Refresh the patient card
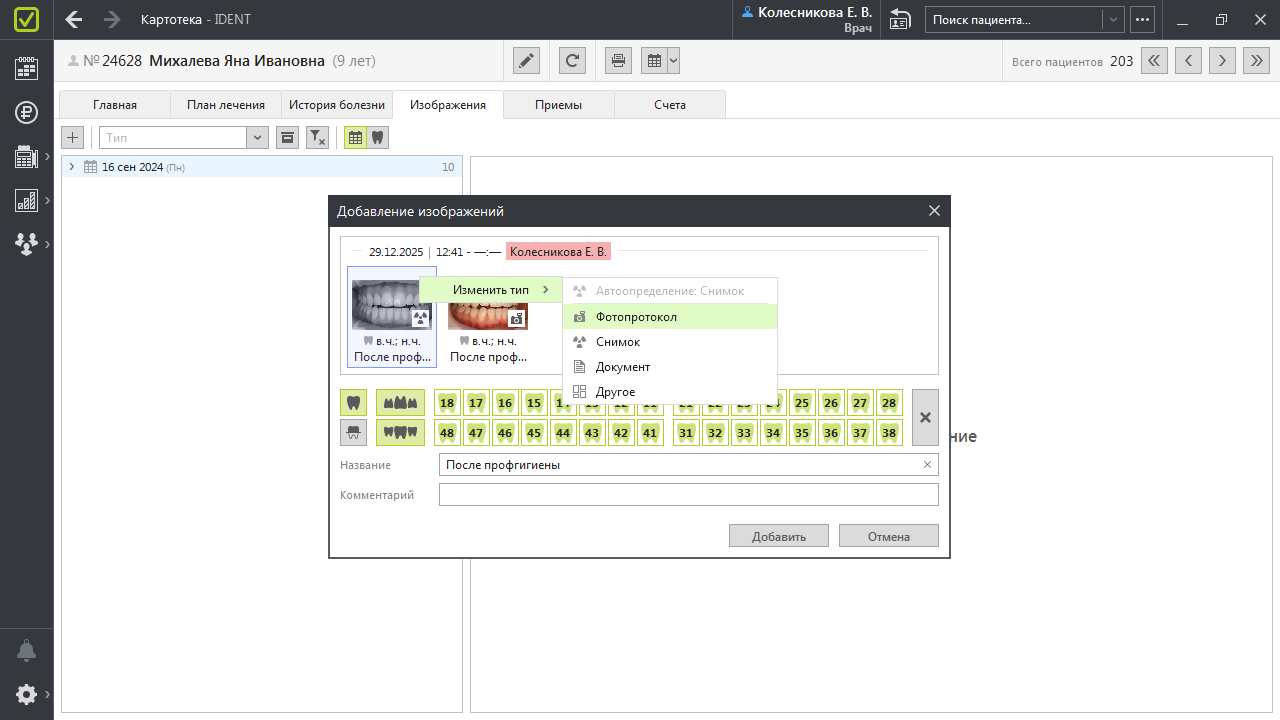The height and width of the screenshot is (720, 1280). (x=572, y=61)
